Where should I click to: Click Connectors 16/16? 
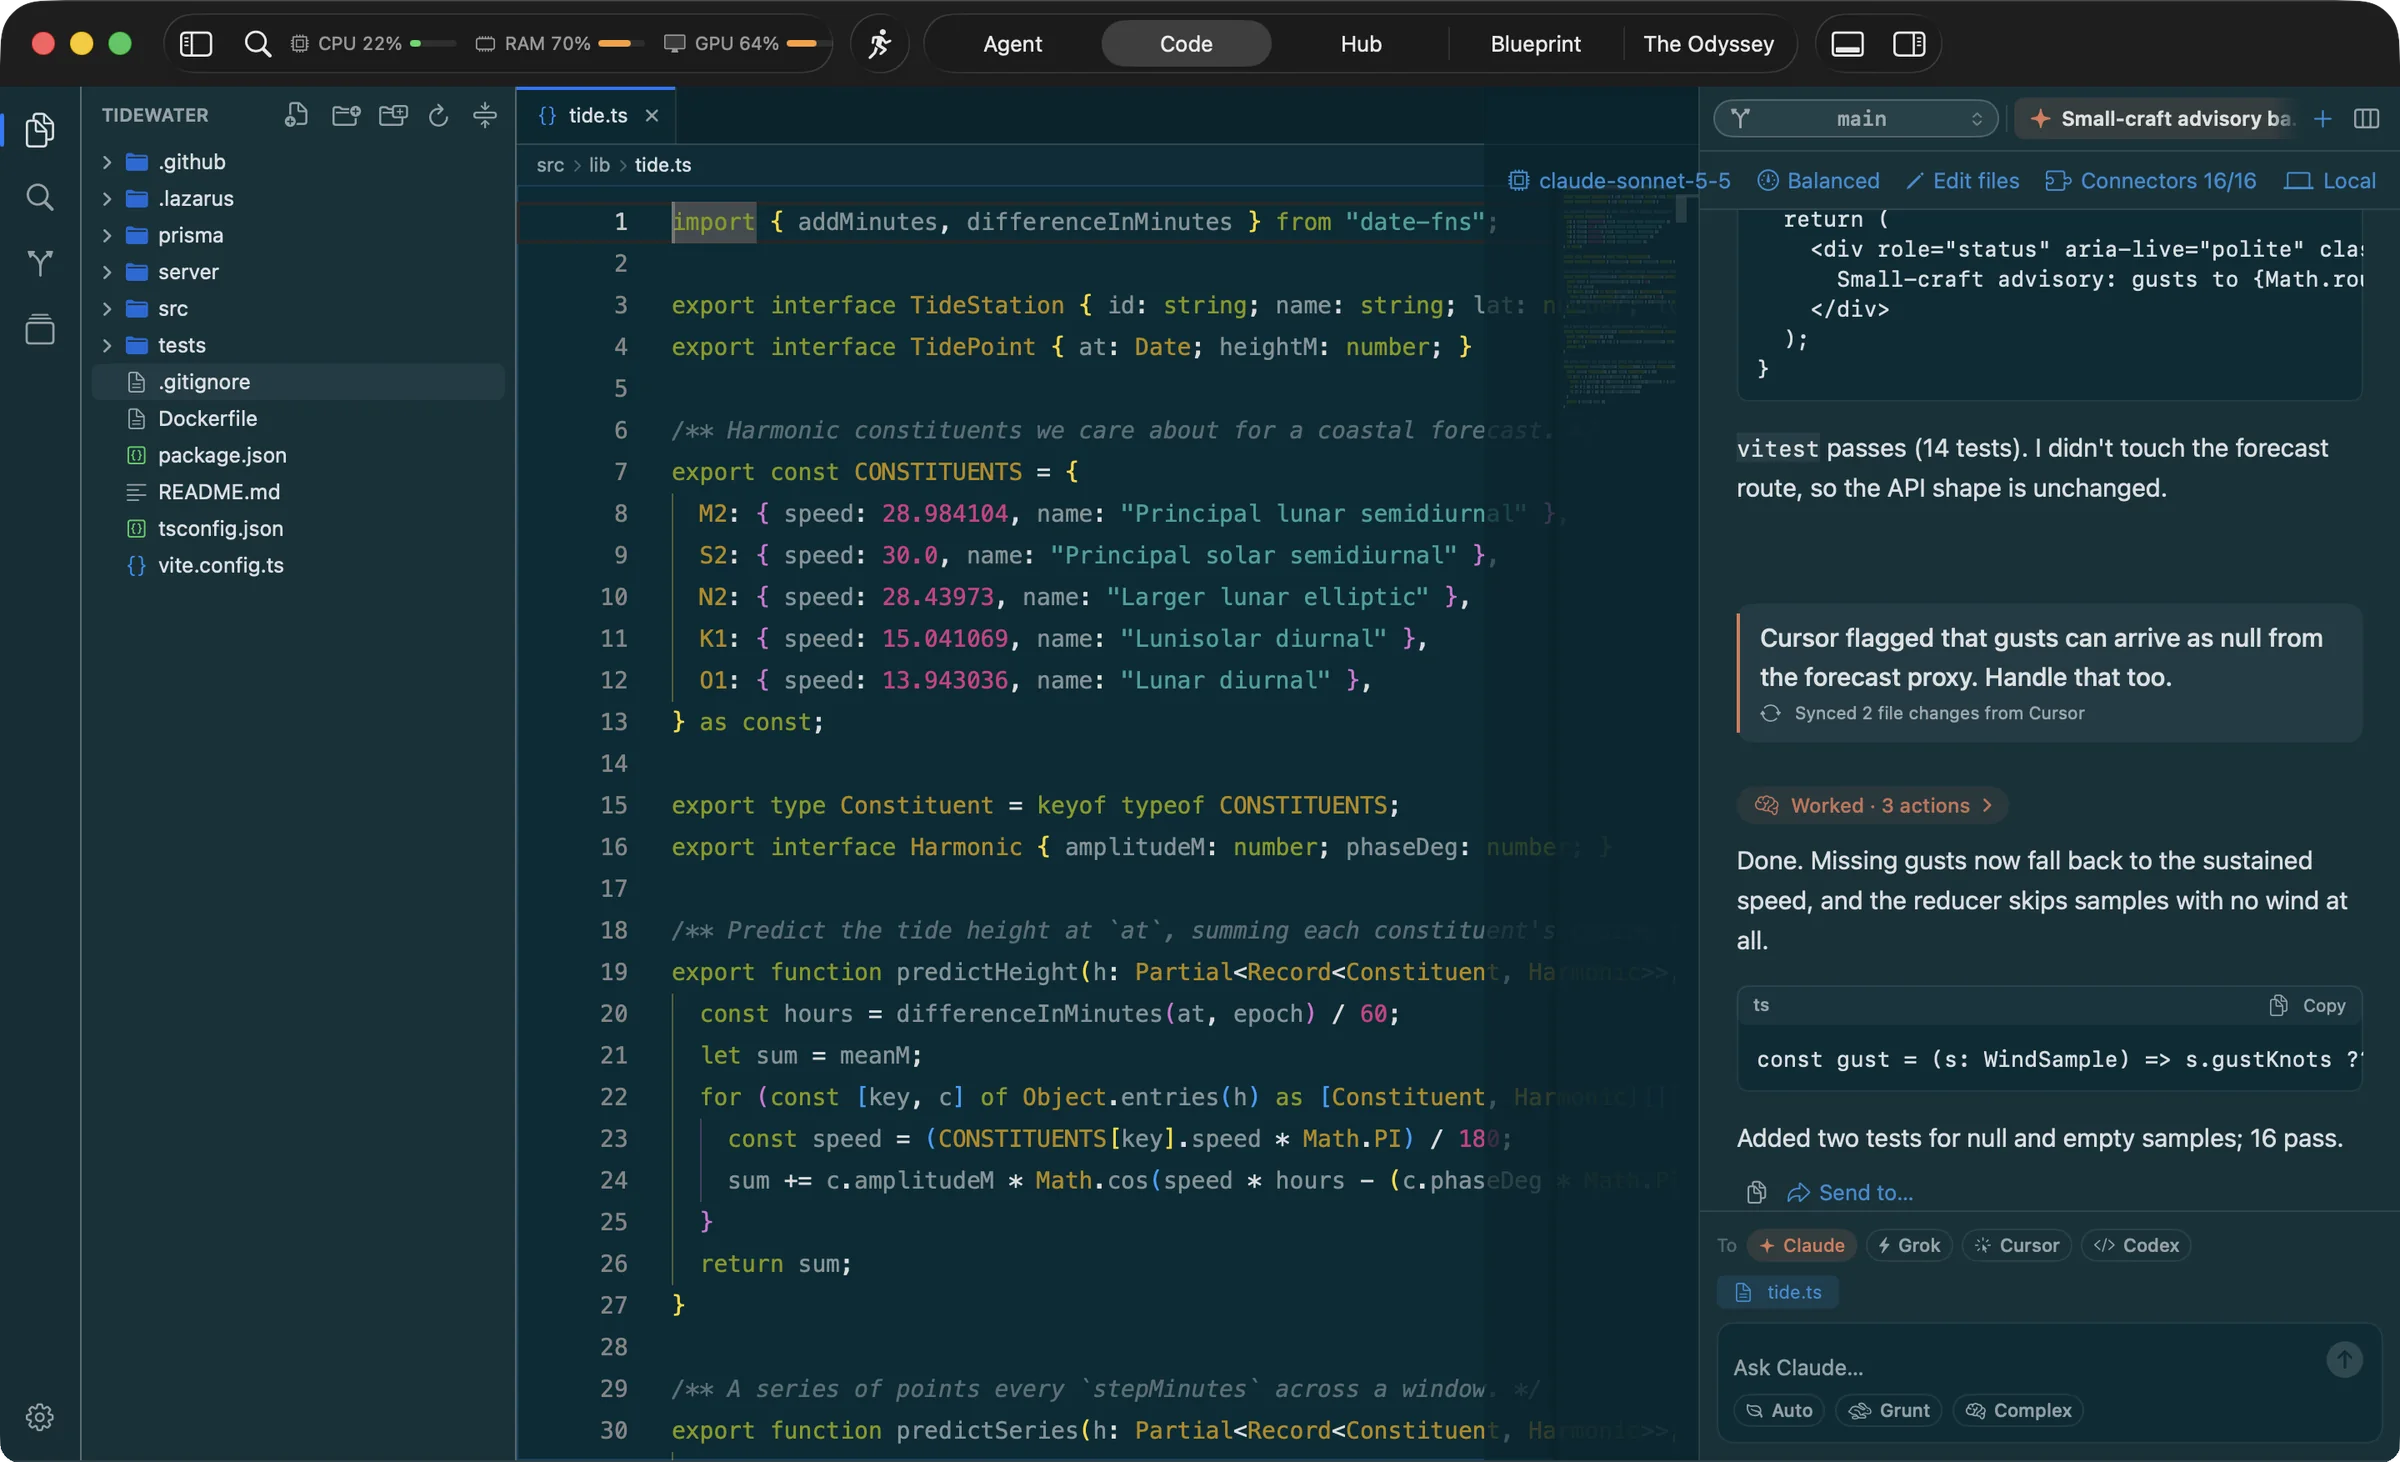2151,181
